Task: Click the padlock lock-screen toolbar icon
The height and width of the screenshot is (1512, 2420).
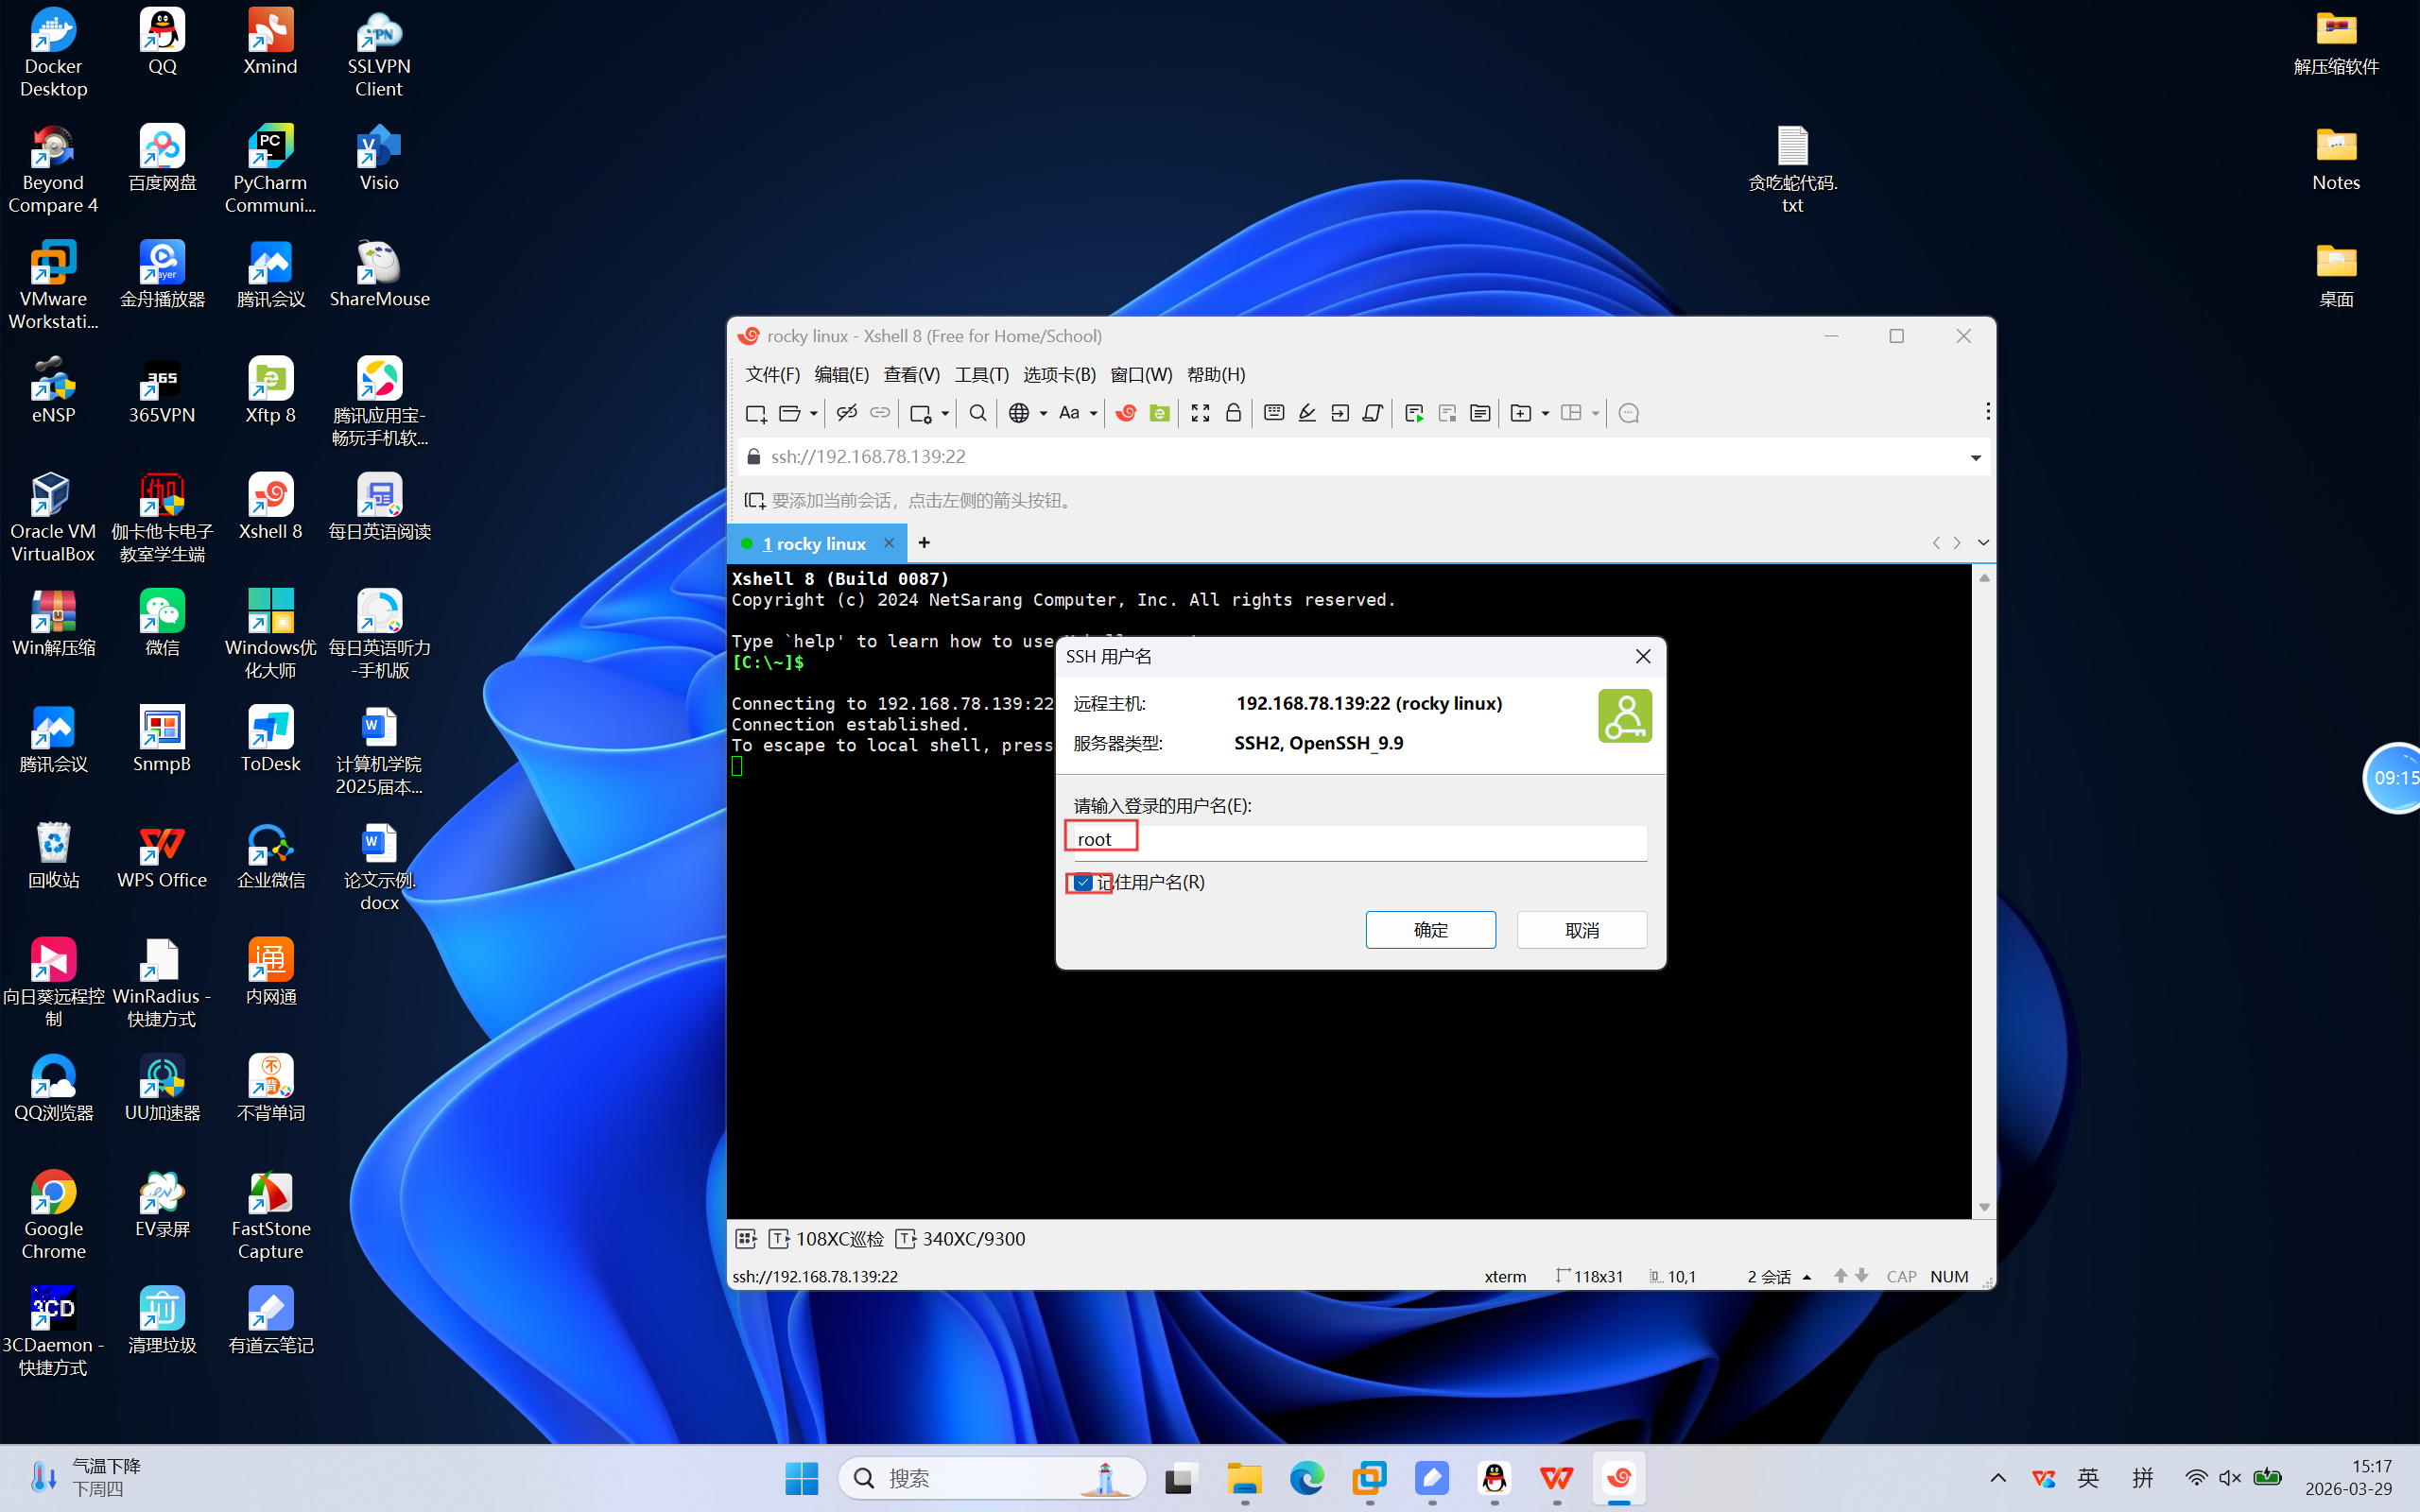Action: [x=1233, y=413]
